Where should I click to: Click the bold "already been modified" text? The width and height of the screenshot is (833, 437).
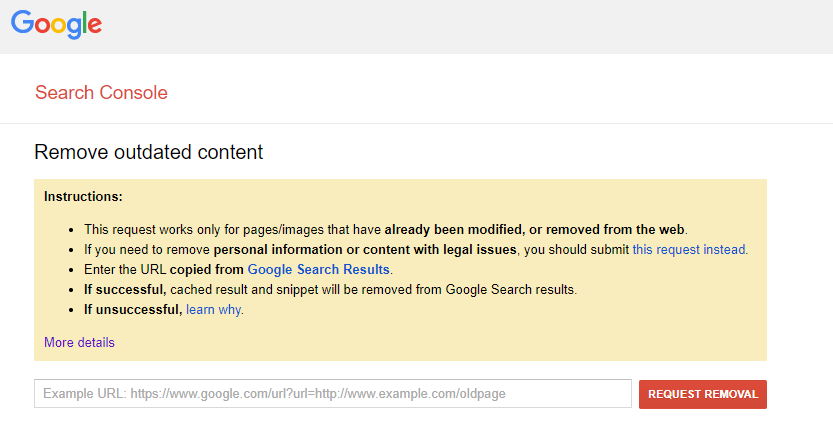(x=452, y=229)
